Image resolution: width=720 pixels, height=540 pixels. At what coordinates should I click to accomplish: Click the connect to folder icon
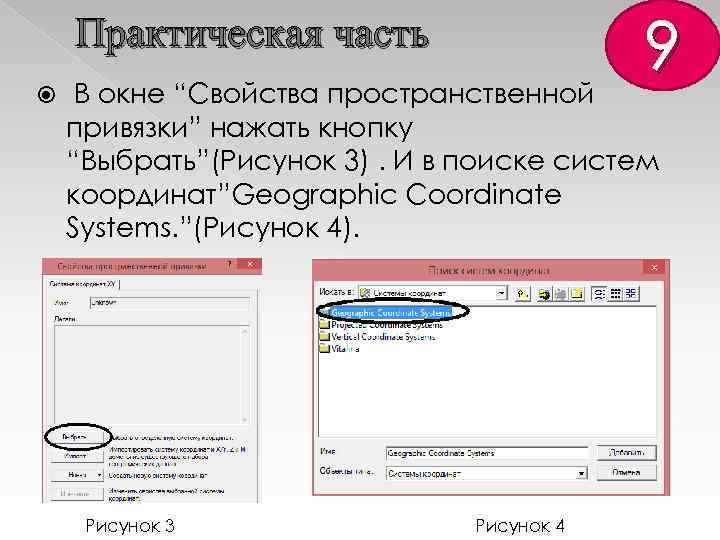pos(544,294)
